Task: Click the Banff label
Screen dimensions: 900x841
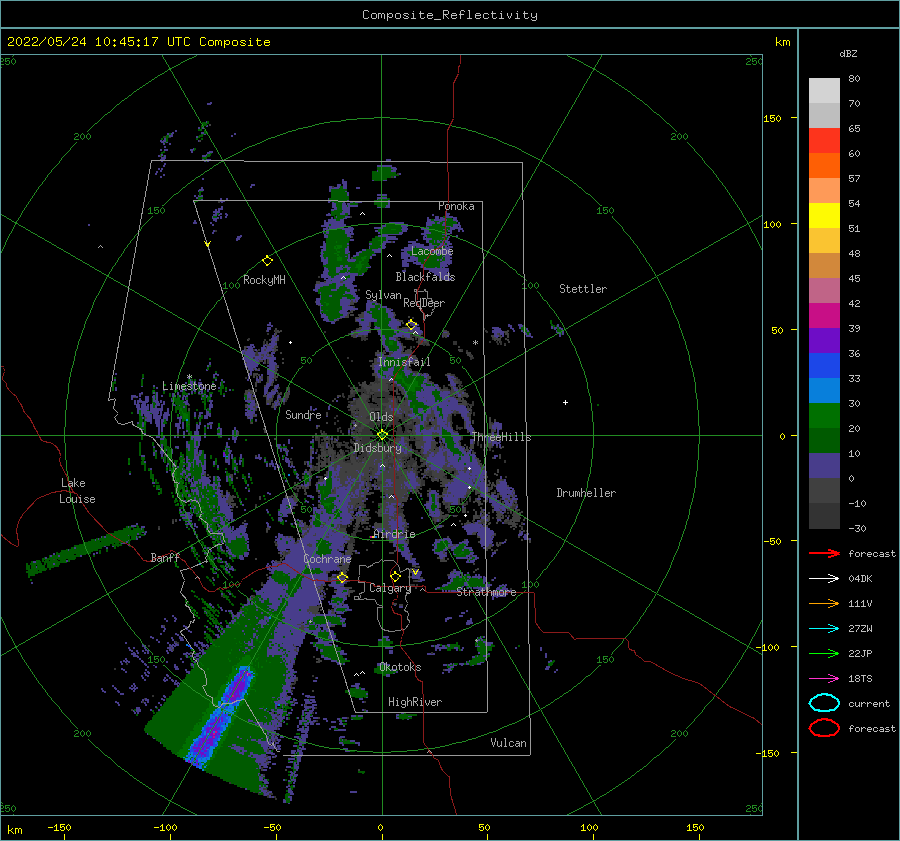Action: [165, 557]
